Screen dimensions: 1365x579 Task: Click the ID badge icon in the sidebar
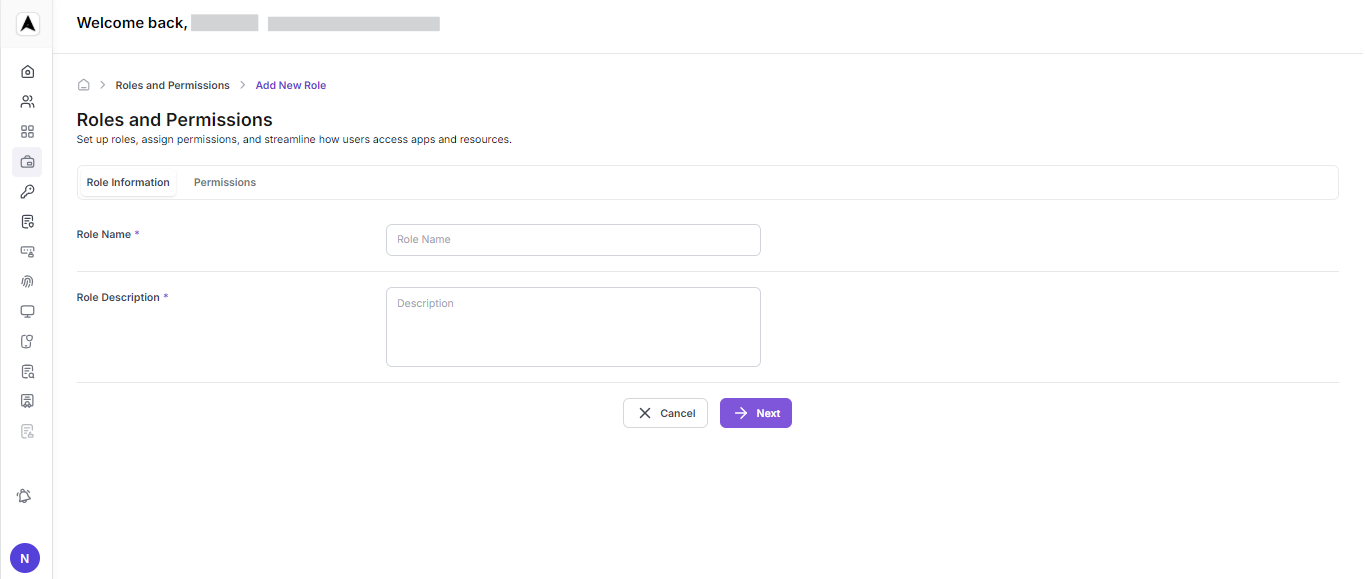click(27, 400)
